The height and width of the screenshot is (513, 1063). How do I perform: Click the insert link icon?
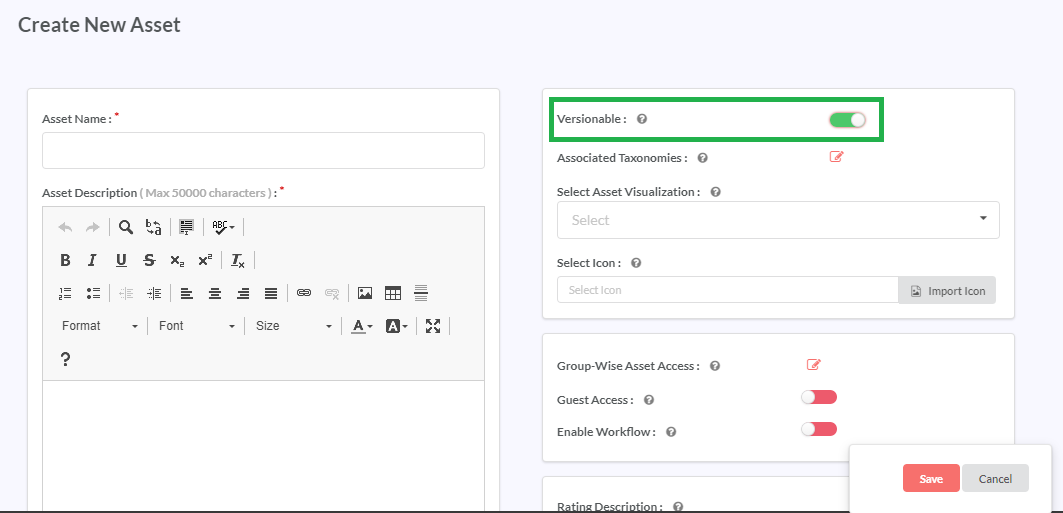click(304, 293)
